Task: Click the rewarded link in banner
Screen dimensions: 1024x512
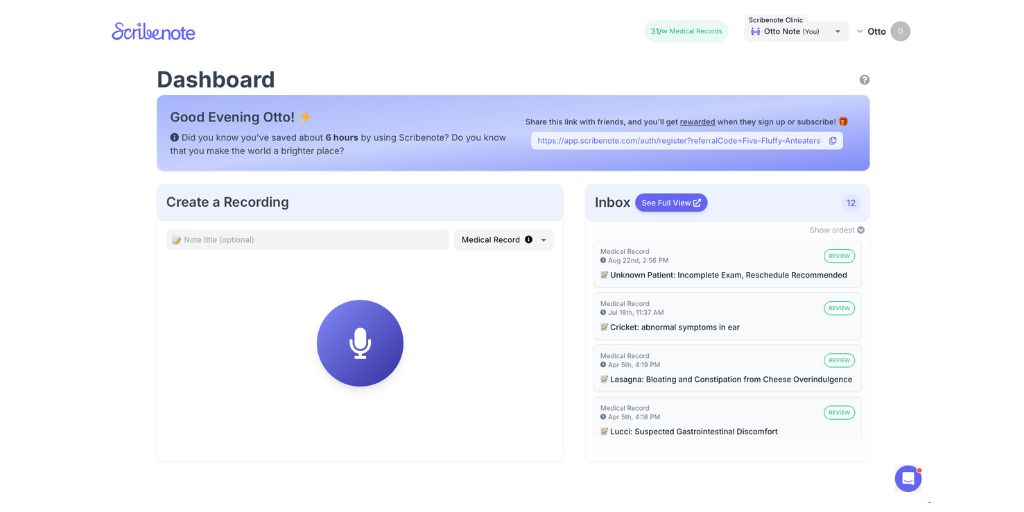Action: [x=698, y=122]
